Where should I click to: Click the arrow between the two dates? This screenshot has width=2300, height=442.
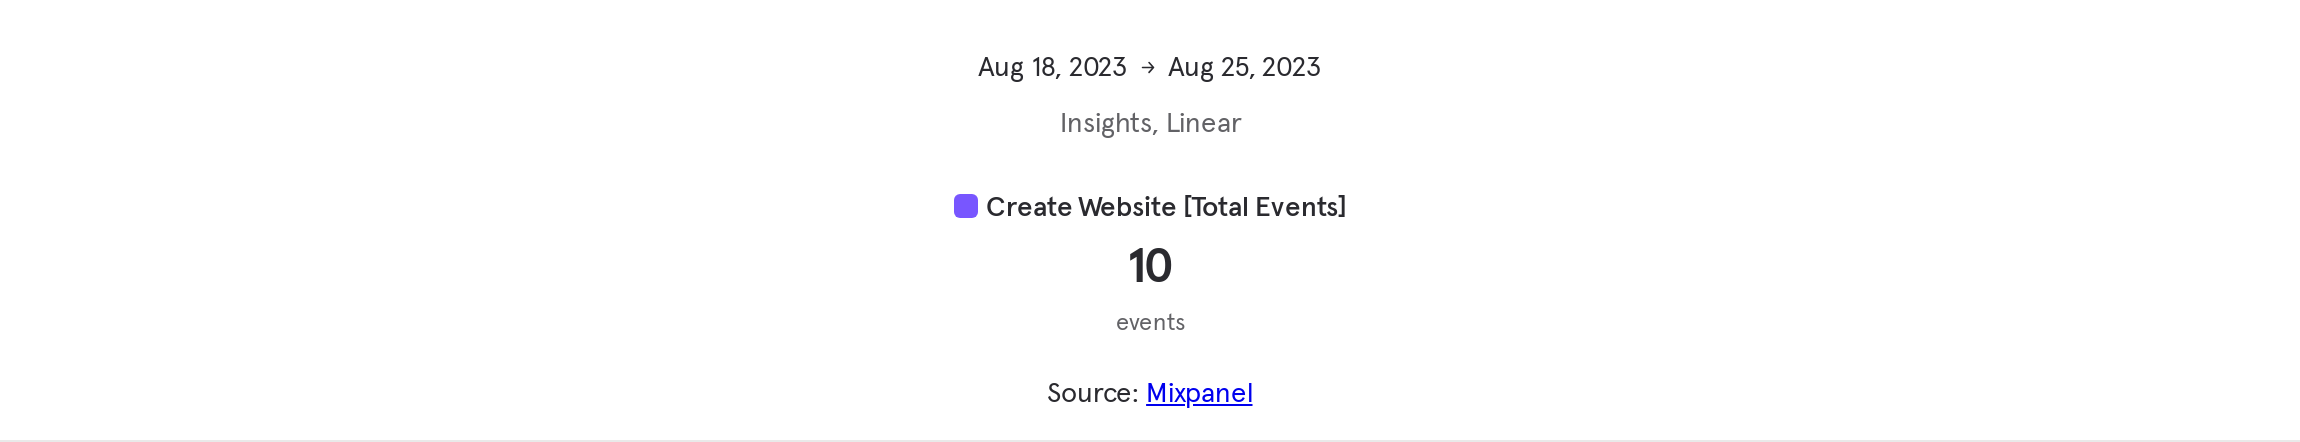[x=1147, y=67]
